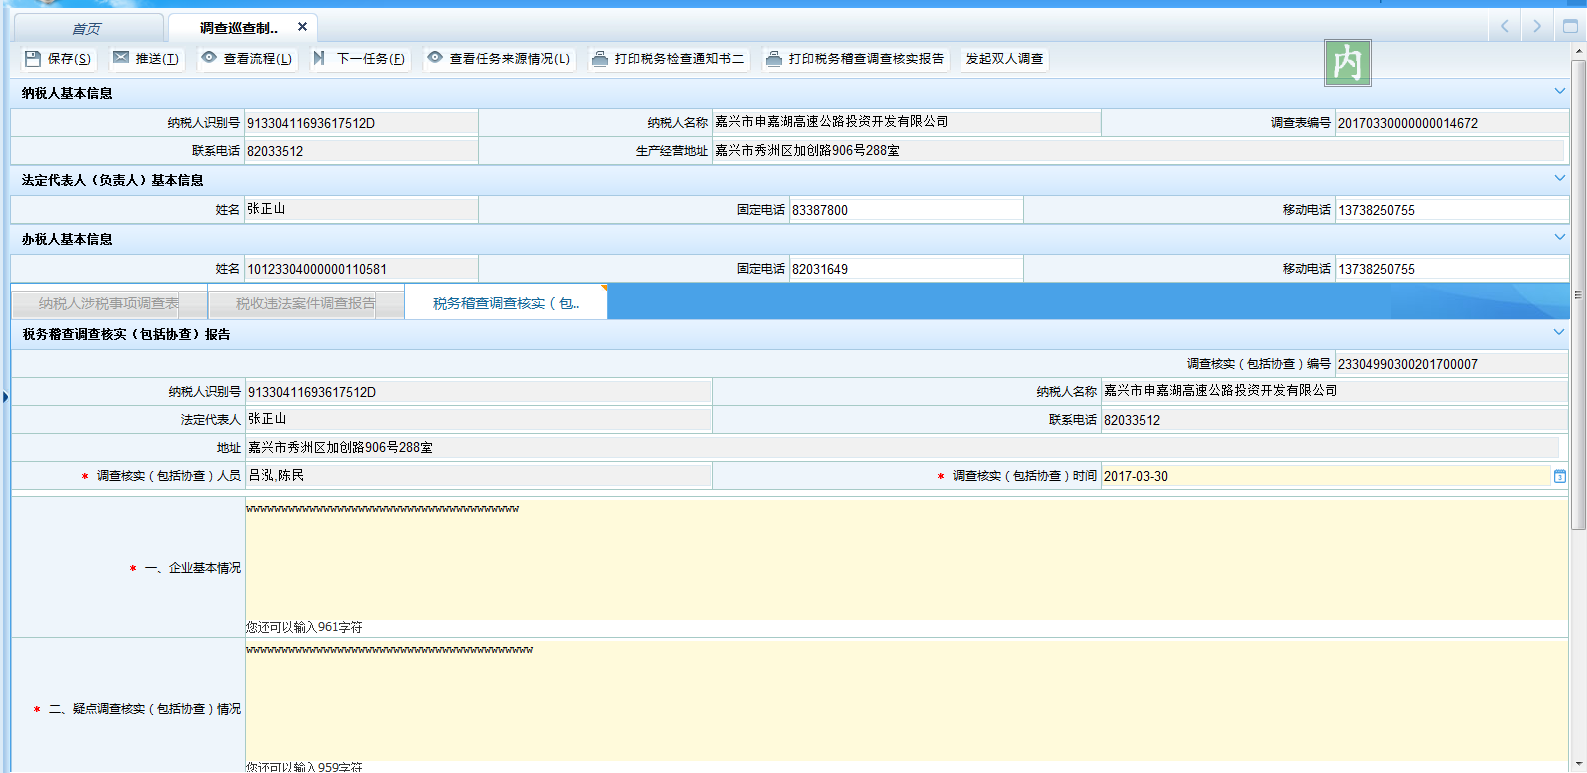Click the window restore icon at top right

click(1571, 27)
